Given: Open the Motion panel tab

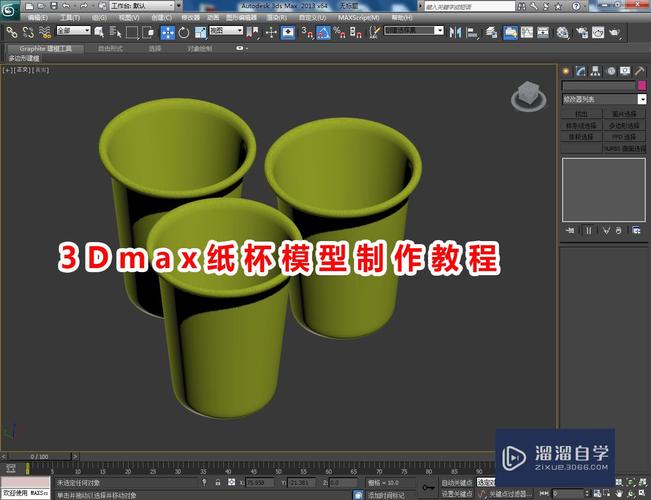Looking at the screenshot, I should 610,71.
